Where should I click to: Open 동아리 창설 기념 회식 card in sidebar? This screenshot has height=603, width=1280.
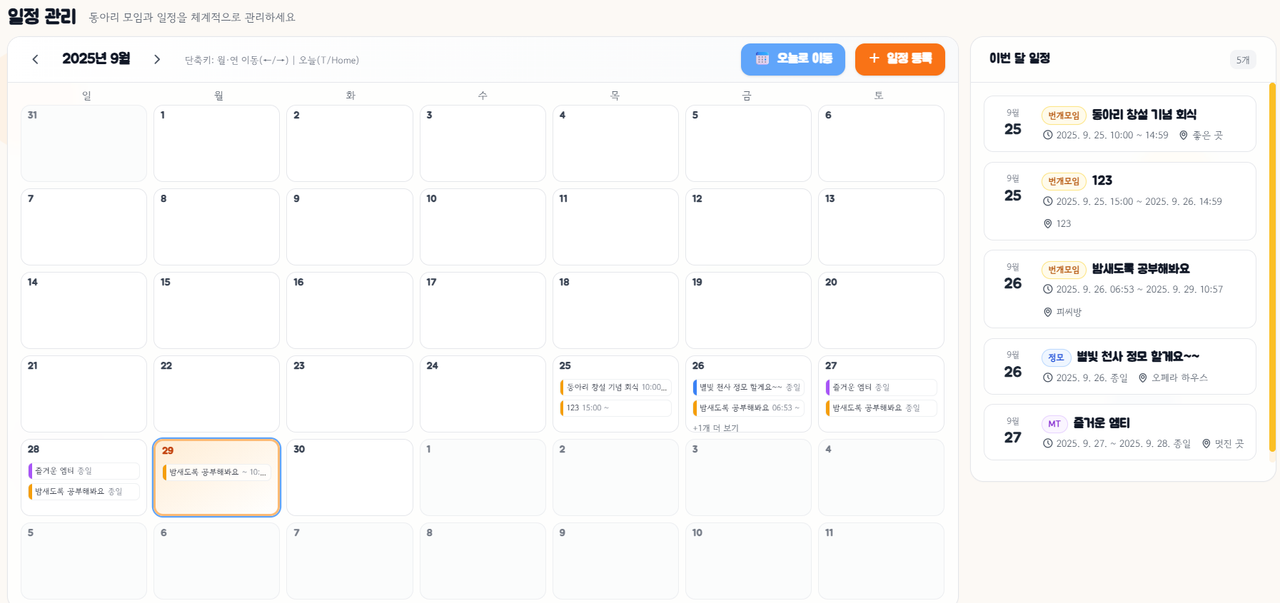[x=1120, y=124]
